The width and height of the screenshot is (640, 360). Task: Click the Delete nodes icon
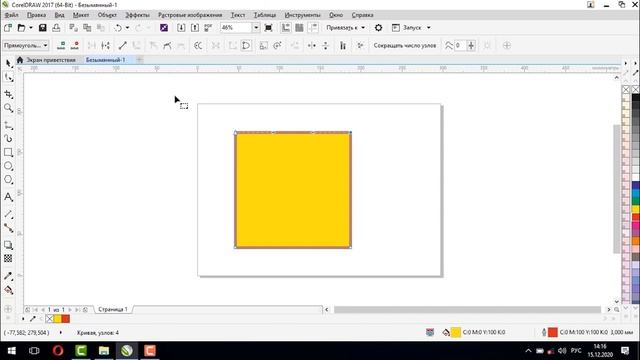[x=74, y=46]
